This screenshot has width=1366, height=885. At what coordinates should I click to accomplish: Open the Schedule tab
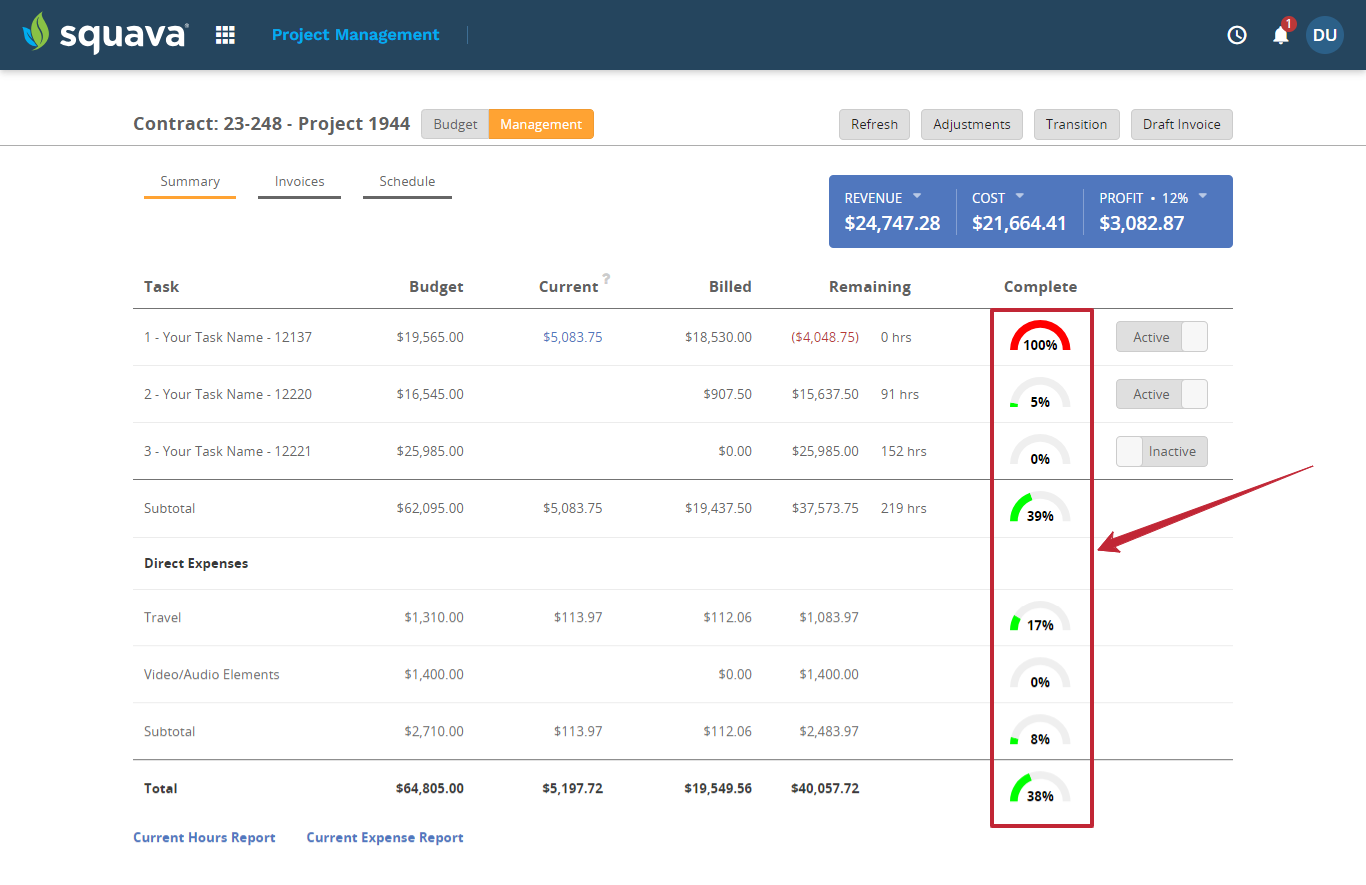click(x=407, y=181)
